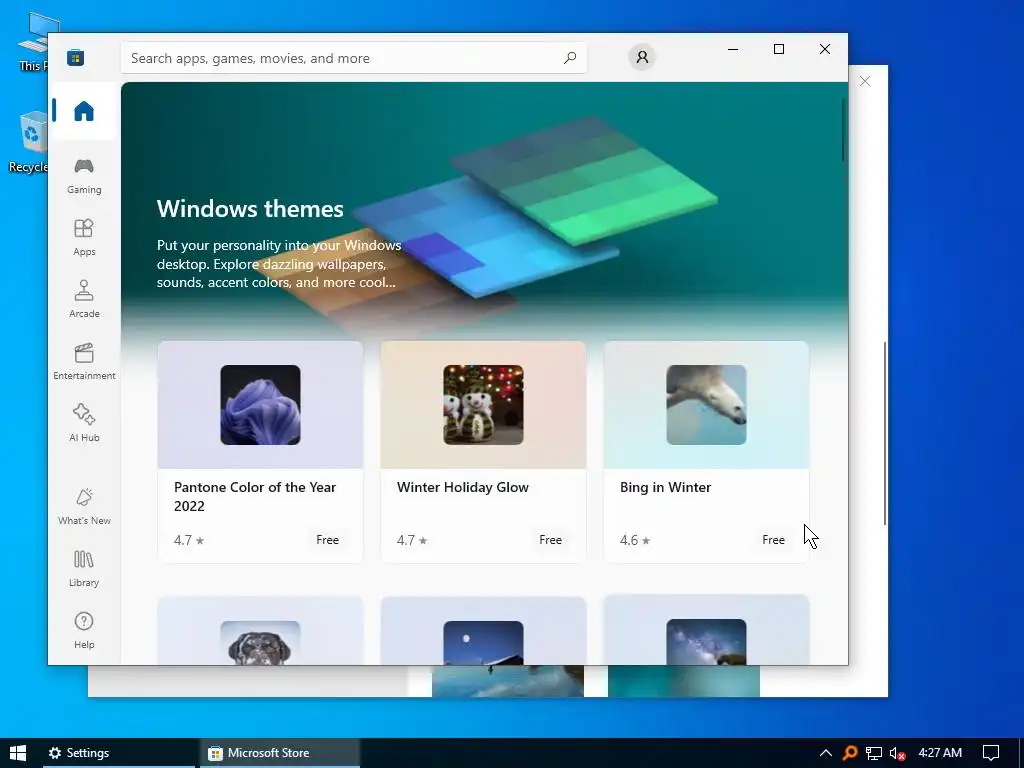Open the Apps section
The image size is (1024, 768).
point(84,238)
